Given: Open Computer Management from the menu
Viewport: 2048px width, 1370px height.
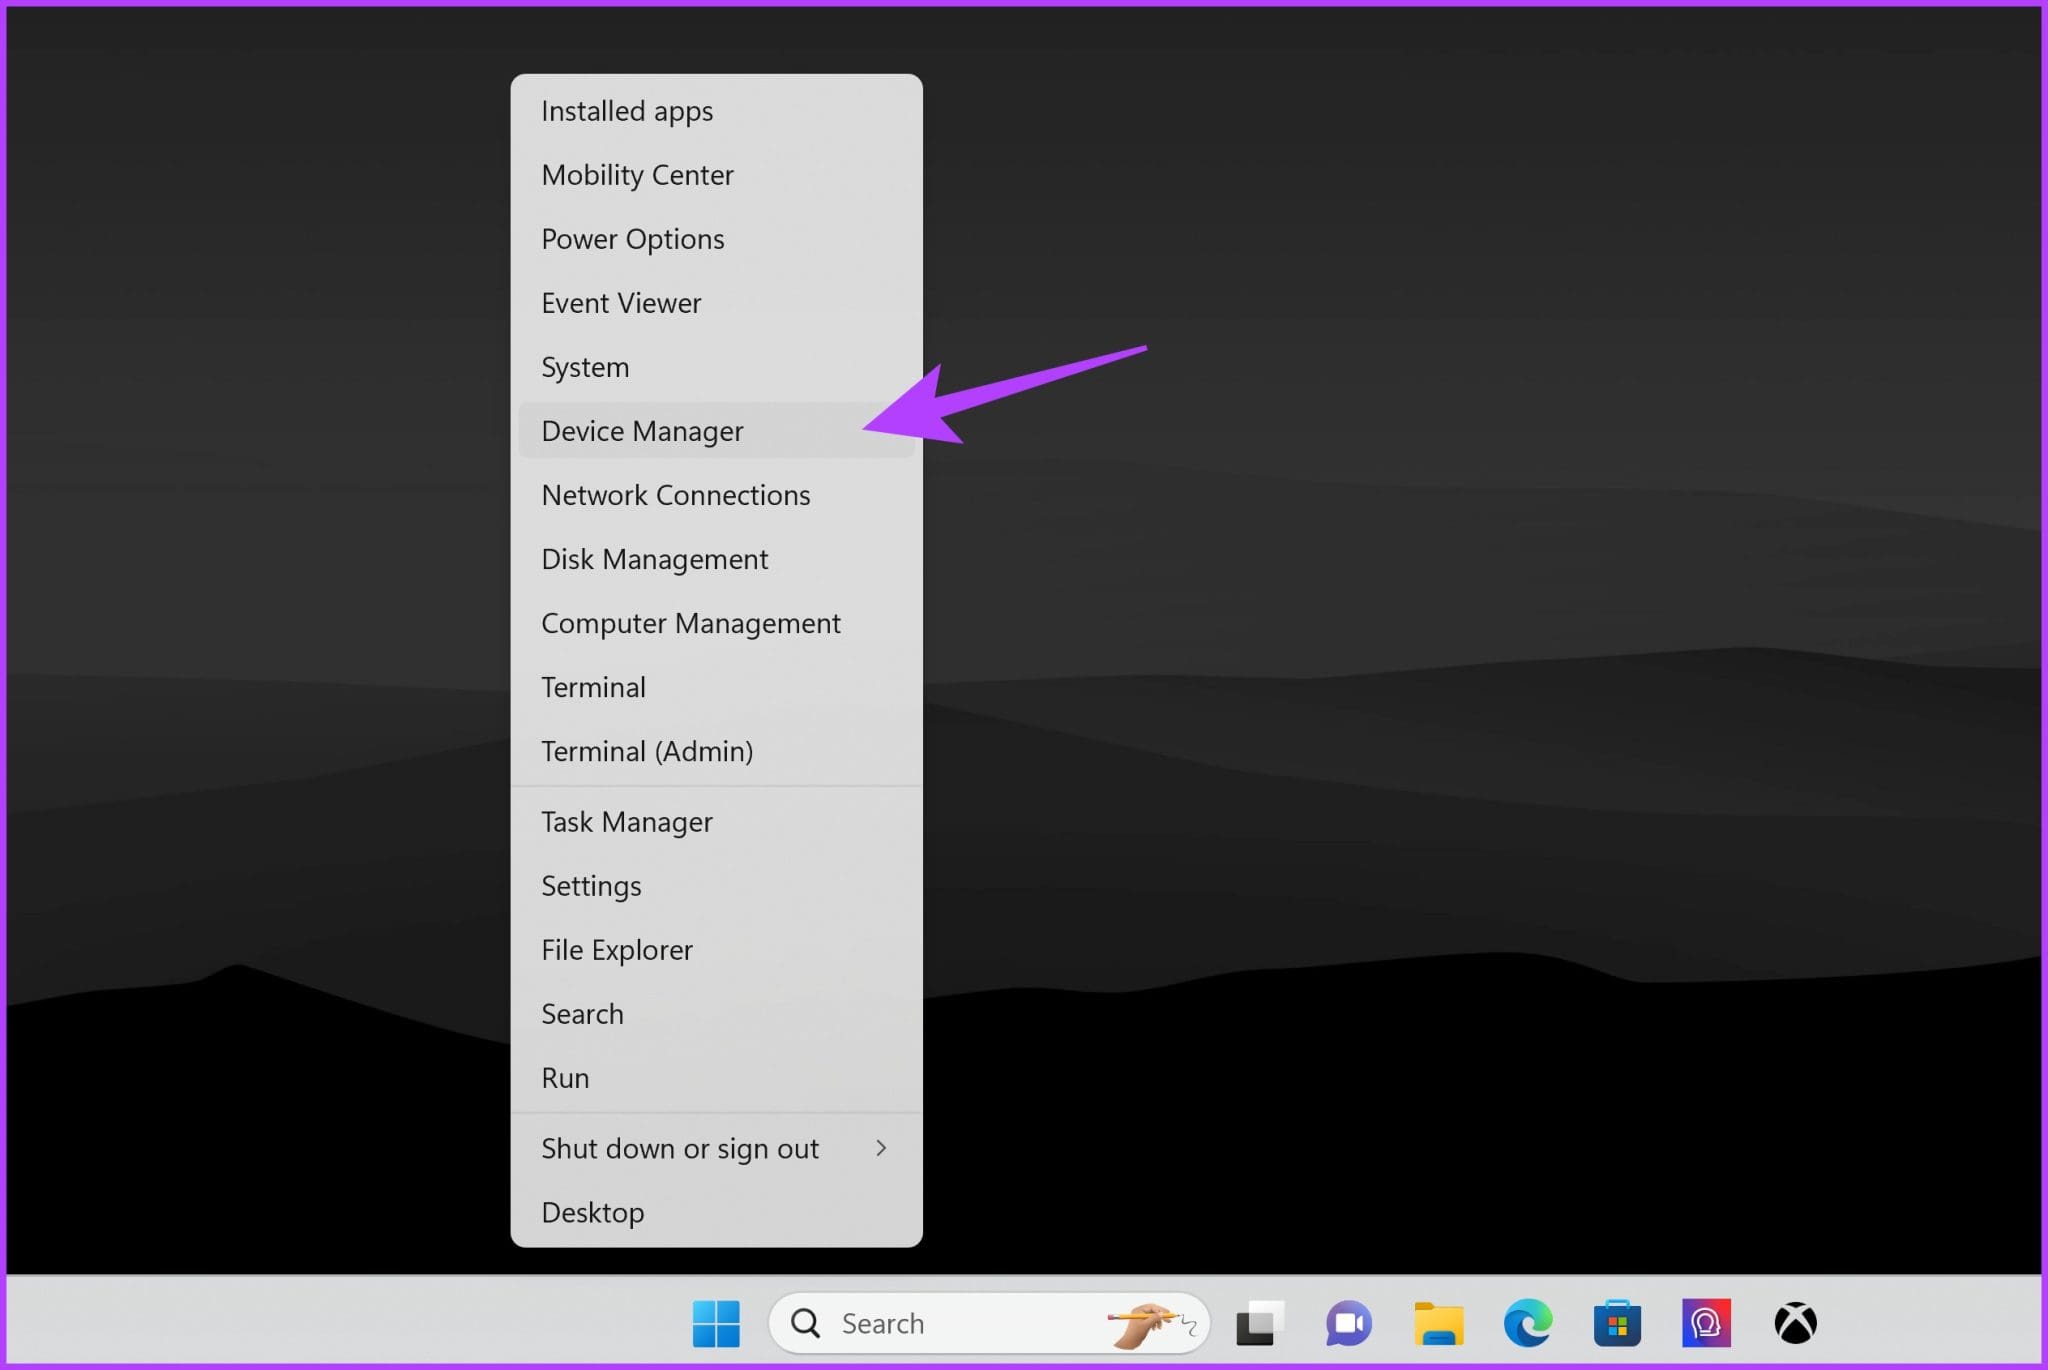Looking at the screenshot, I should pos(716,623).
